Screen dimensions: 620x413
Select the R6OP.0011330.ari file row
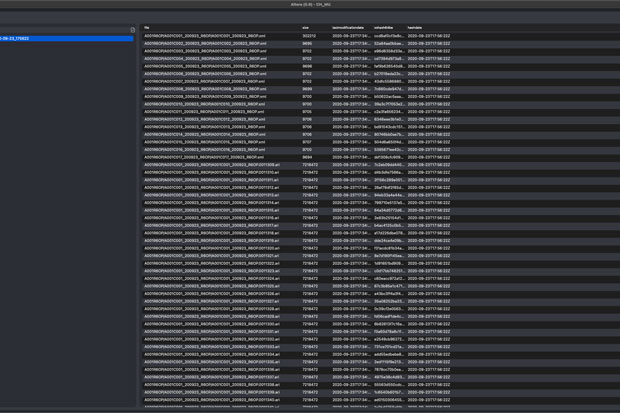click(381, 324)
